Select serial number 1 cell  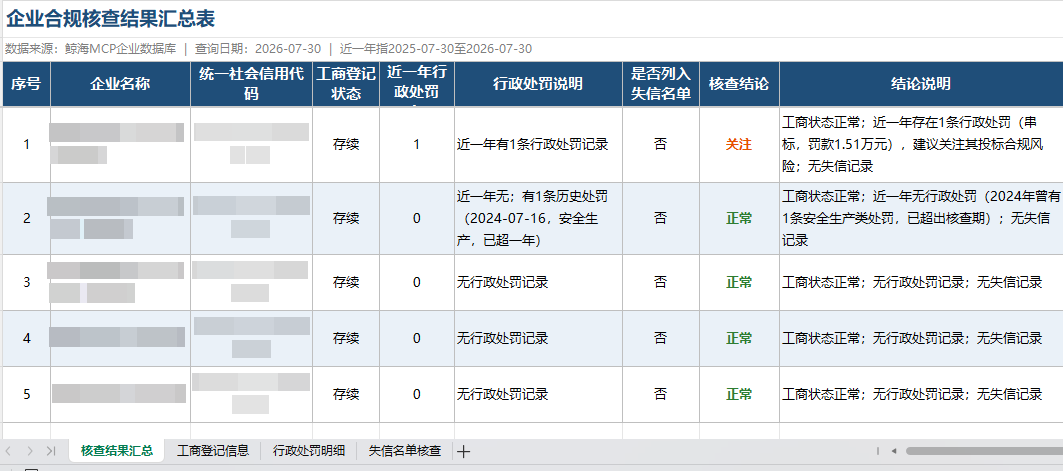coord(26,144)
